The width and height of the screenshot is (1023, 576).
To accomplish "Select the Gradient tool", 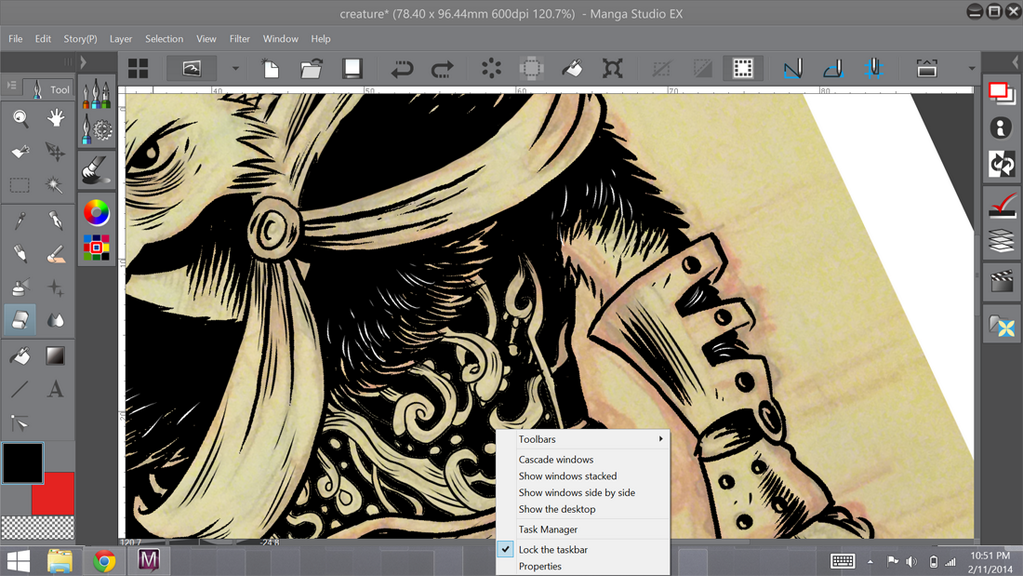I will [x=56, y=355].
